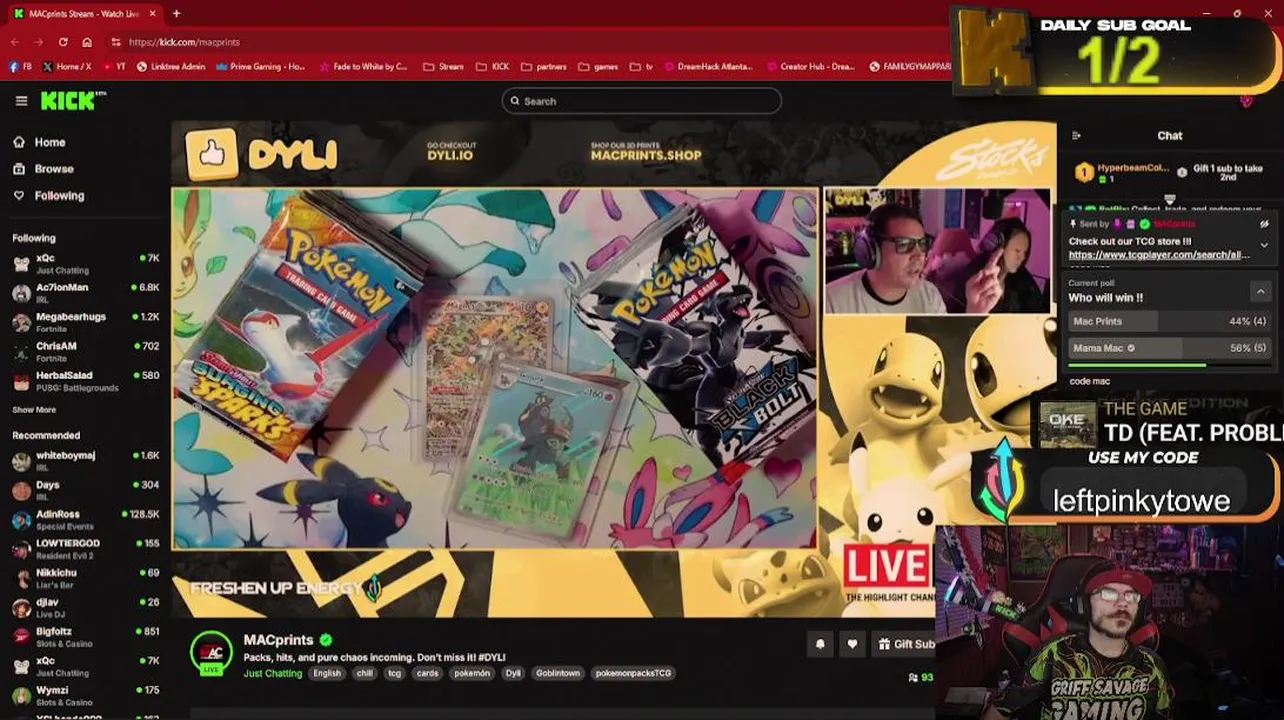This screenshot has width=1284, height=720.
Task: Go to Home in Kick sidebar
Action: pos(40,142)
